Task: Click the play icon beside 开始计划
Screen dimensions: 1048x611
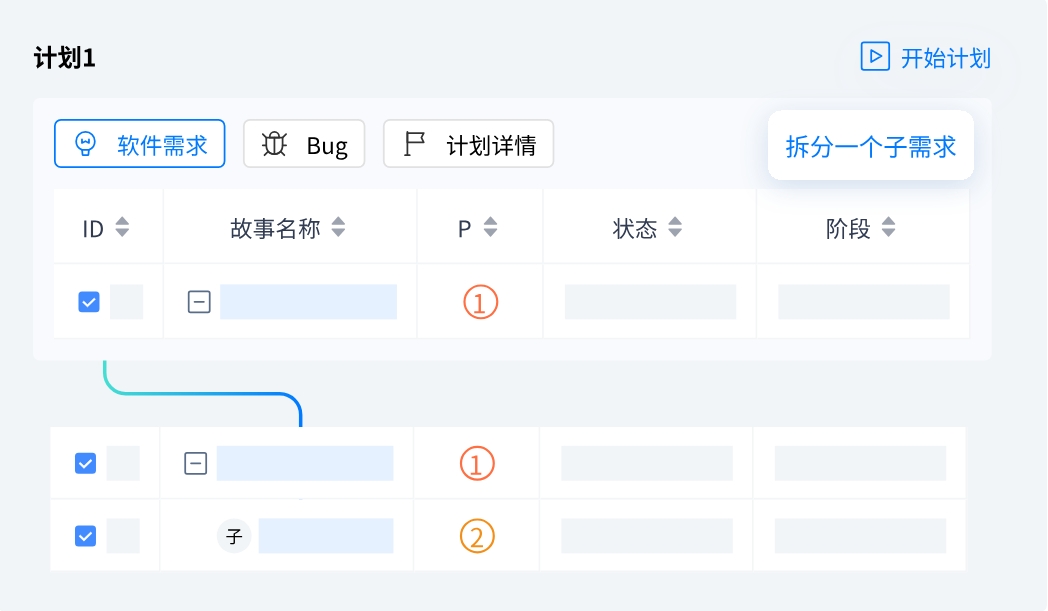Action: click(x=875, y=57)
